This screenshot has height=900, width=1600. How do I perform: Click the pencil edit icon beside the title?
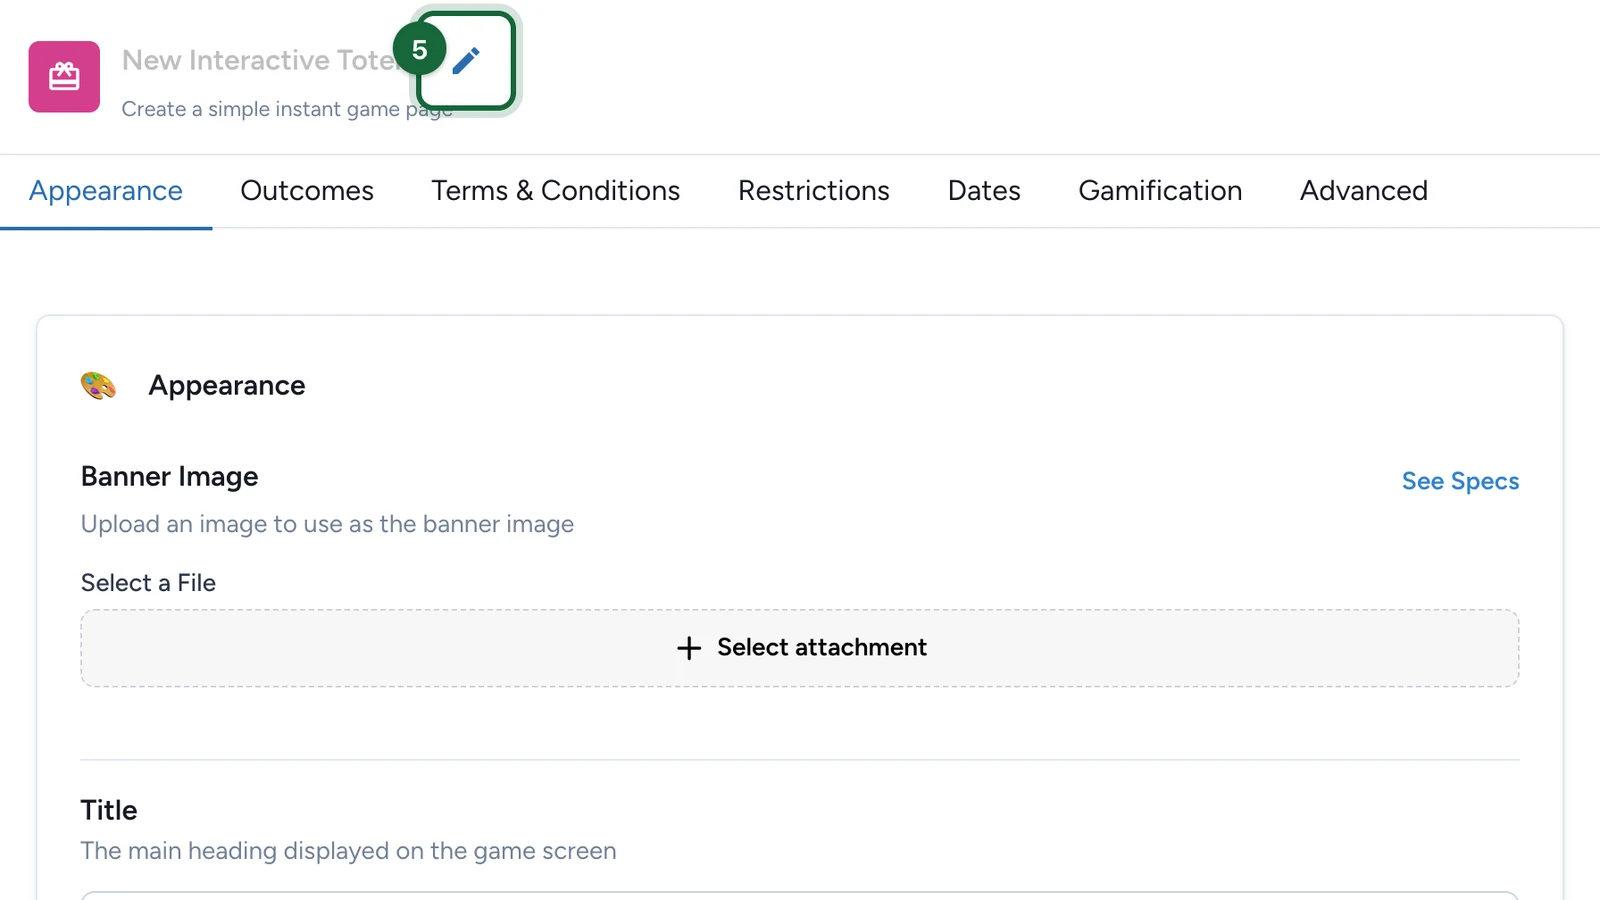pyautogui.click(x=466, y=61)
